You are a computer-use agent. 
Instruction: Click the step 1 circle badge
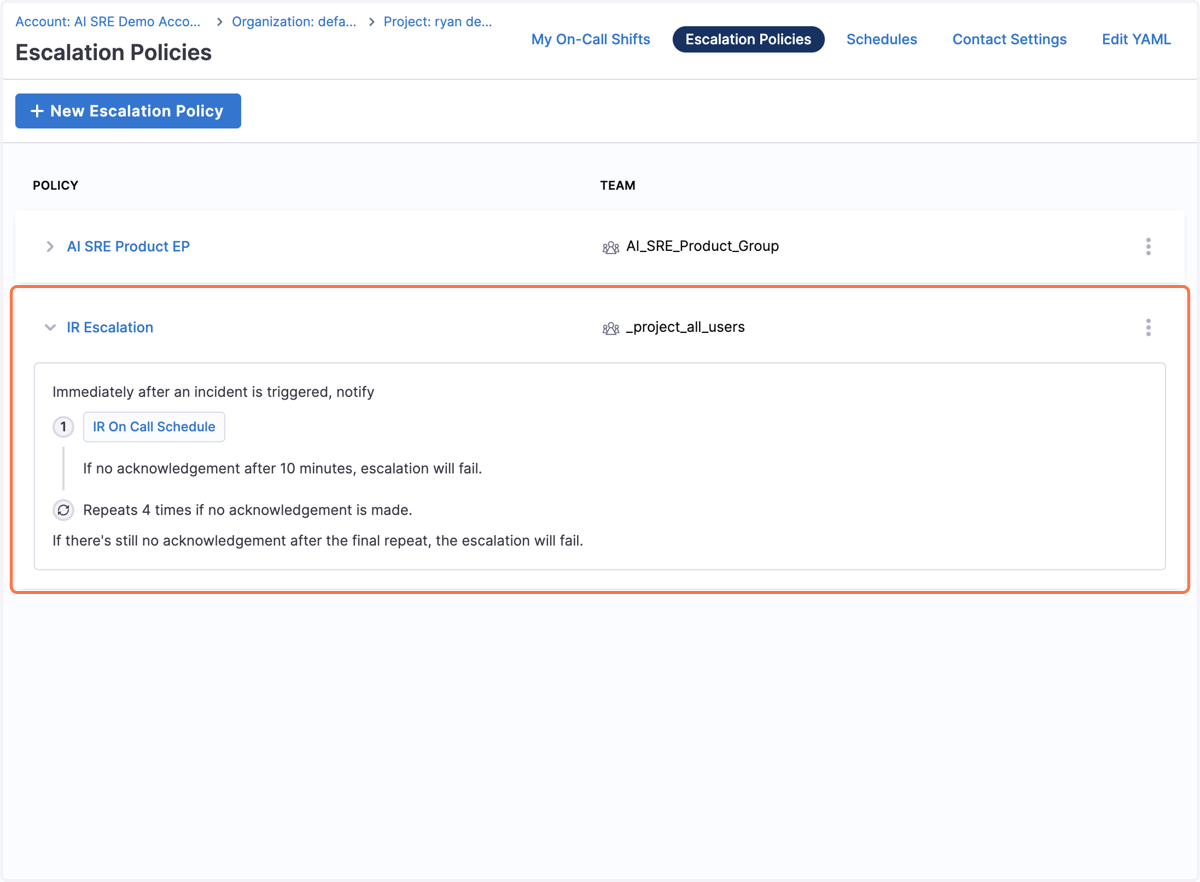coord(63,427)
